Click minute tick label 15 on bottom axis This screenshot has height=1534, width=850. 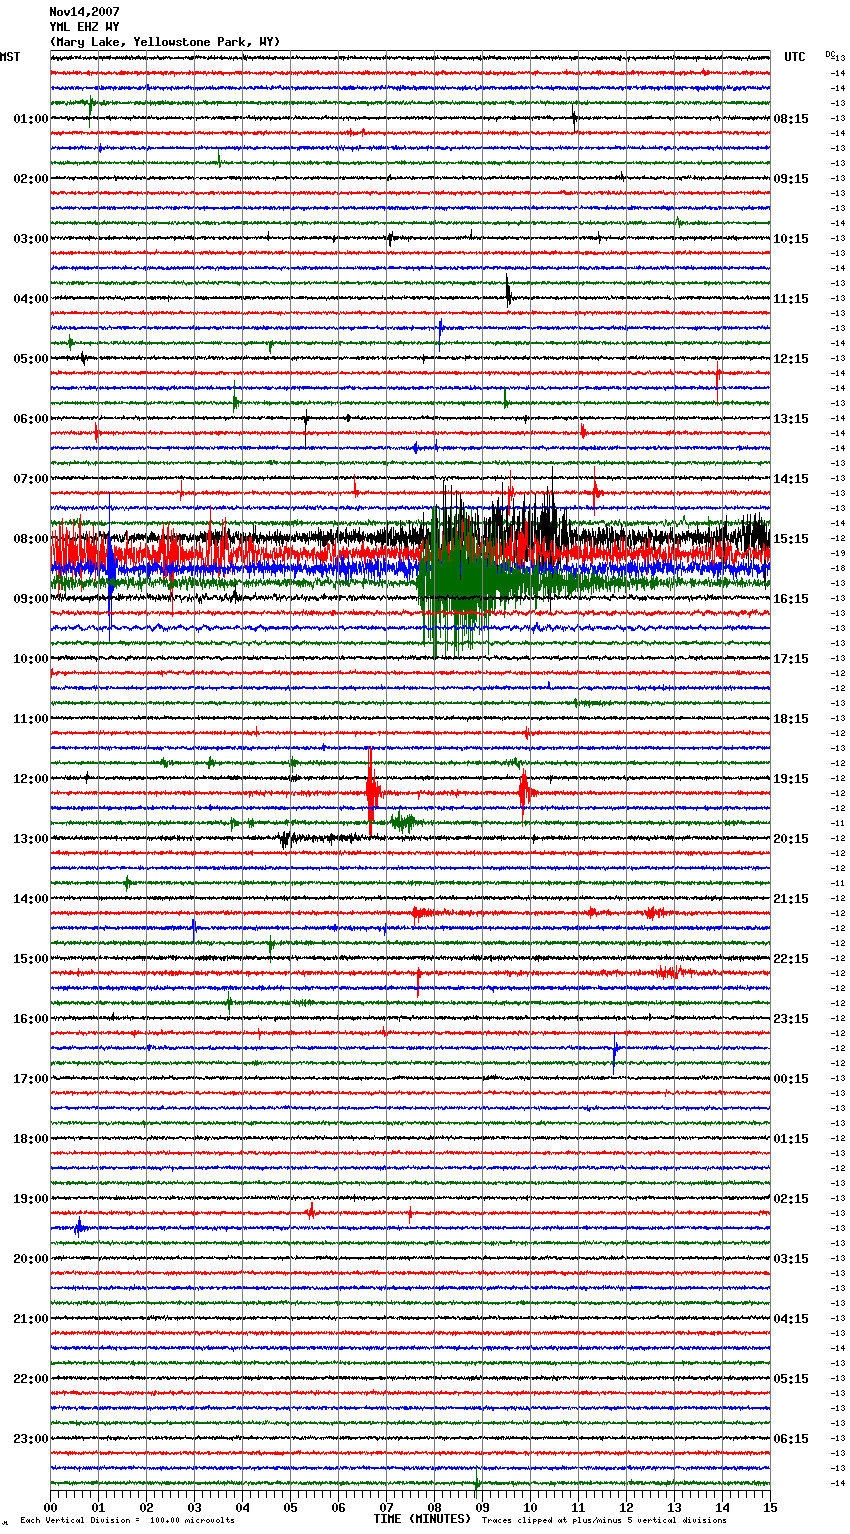770,1507
